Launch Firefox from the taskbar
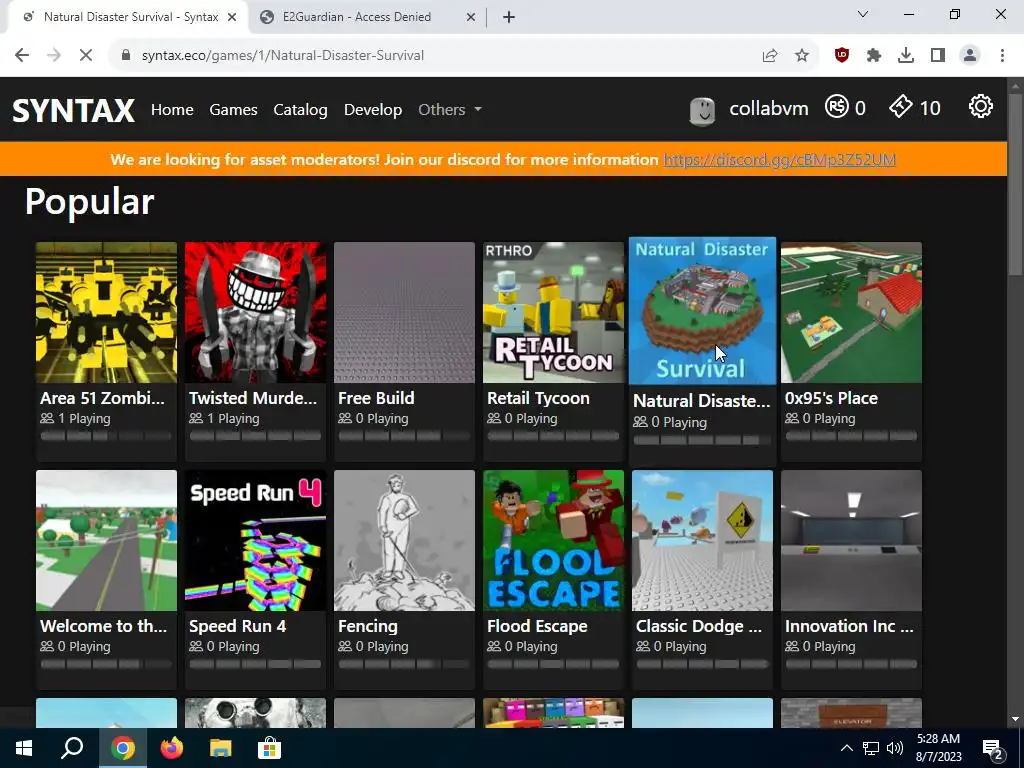 click(172, 748)
